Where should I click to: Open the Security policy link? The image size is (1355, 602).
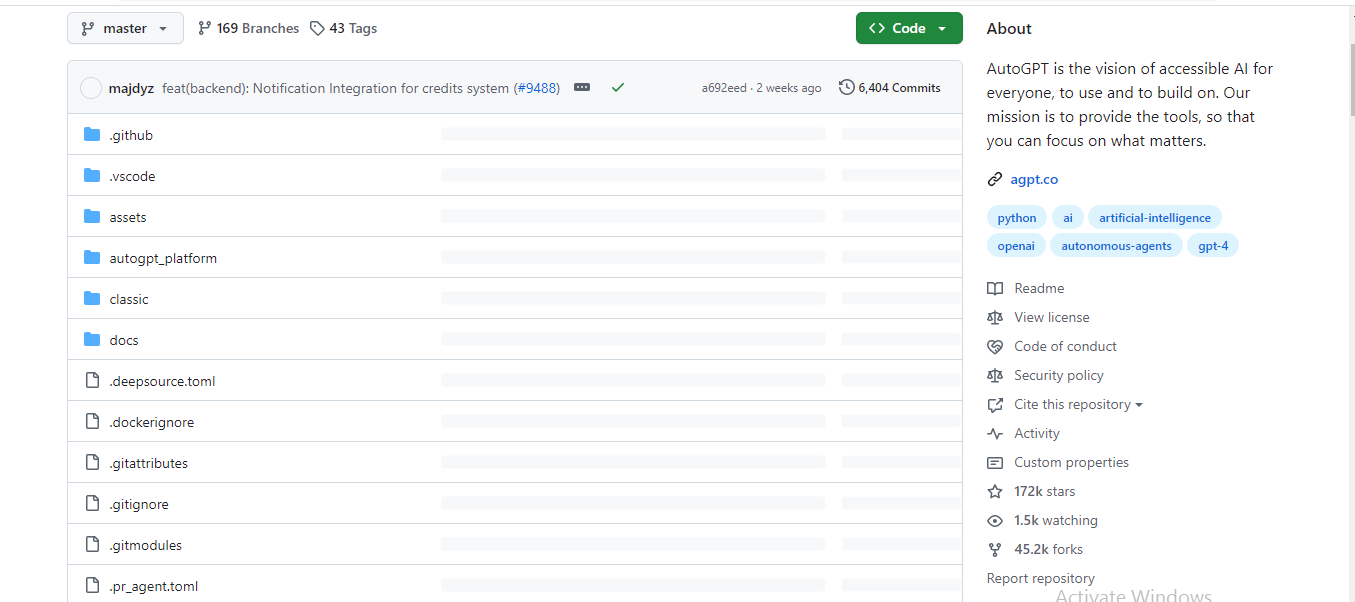(x=1059, y=375)
